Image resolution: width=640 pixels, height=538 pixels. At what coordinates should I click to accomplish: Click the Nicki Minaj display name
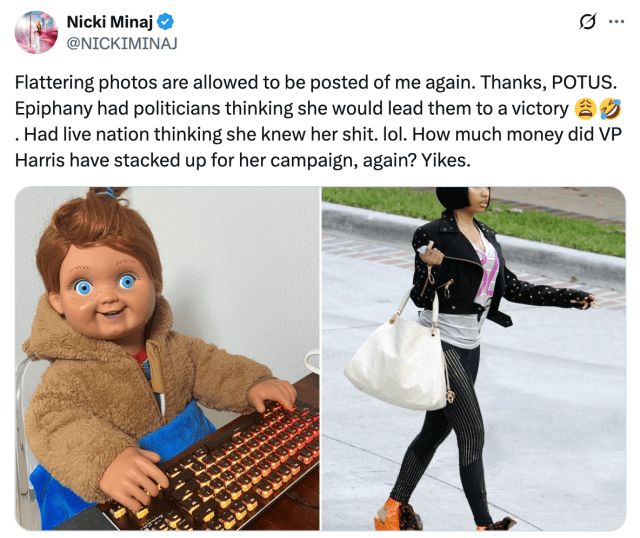pos(109,22)
